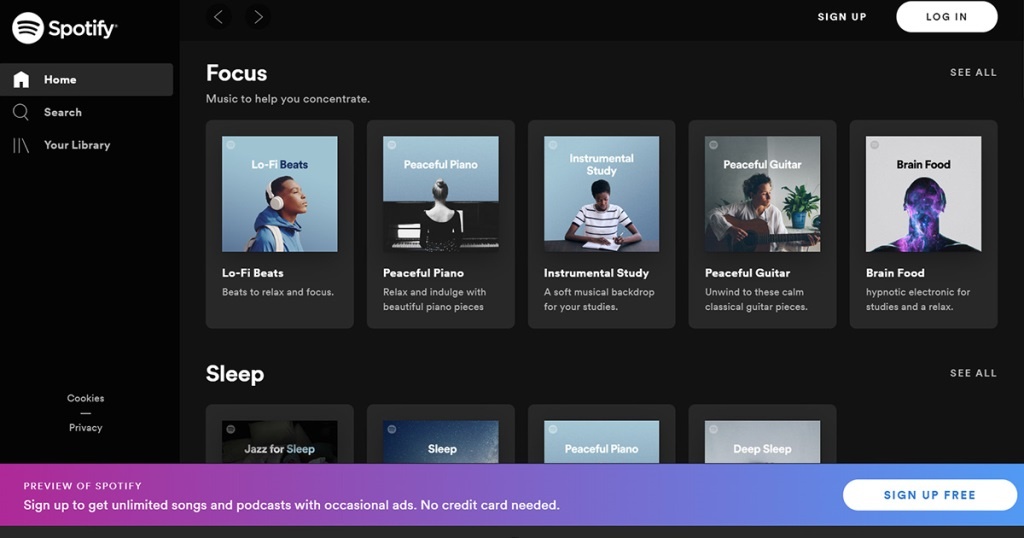1024x538 pixels.
Task: Select Search in the sidebar menu
Action: click(x=63, y=112)
